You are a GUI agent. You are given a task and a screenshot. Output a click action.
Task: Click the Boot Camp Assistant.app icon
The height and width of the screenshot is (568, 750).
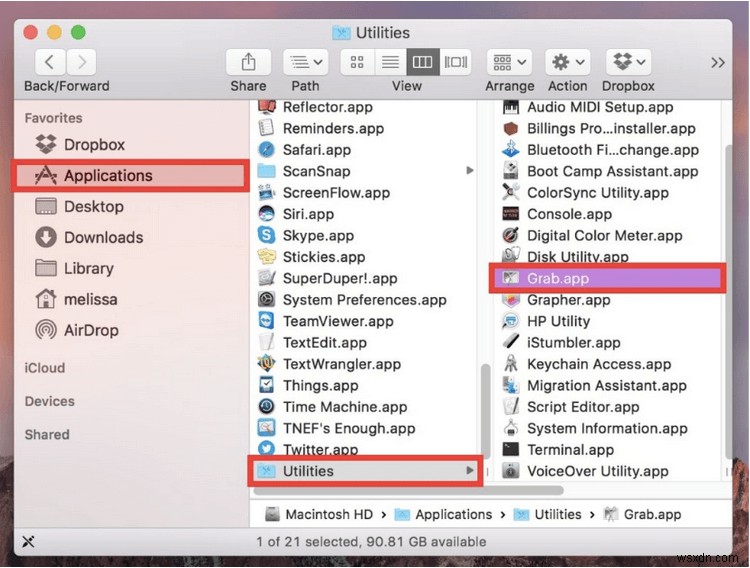click(x=510, y=171)
